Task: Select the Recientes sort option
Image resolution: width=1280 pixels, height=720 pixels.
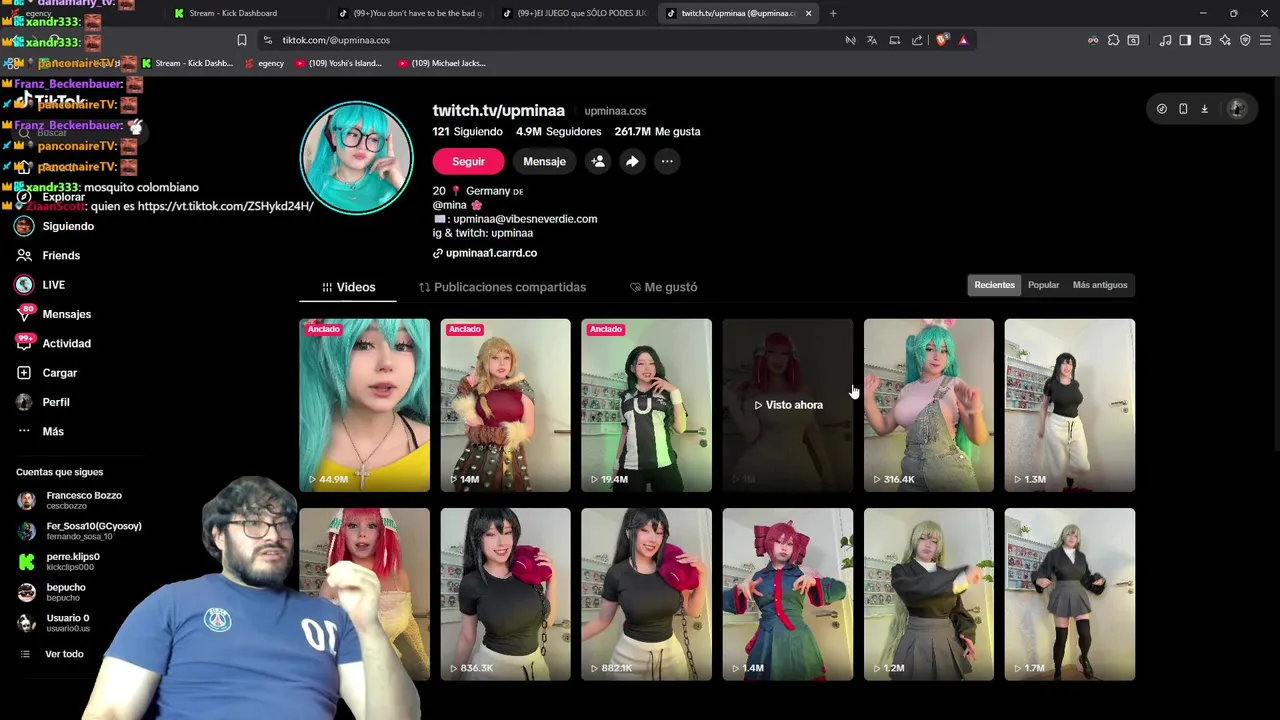Action: pos(994,285)
